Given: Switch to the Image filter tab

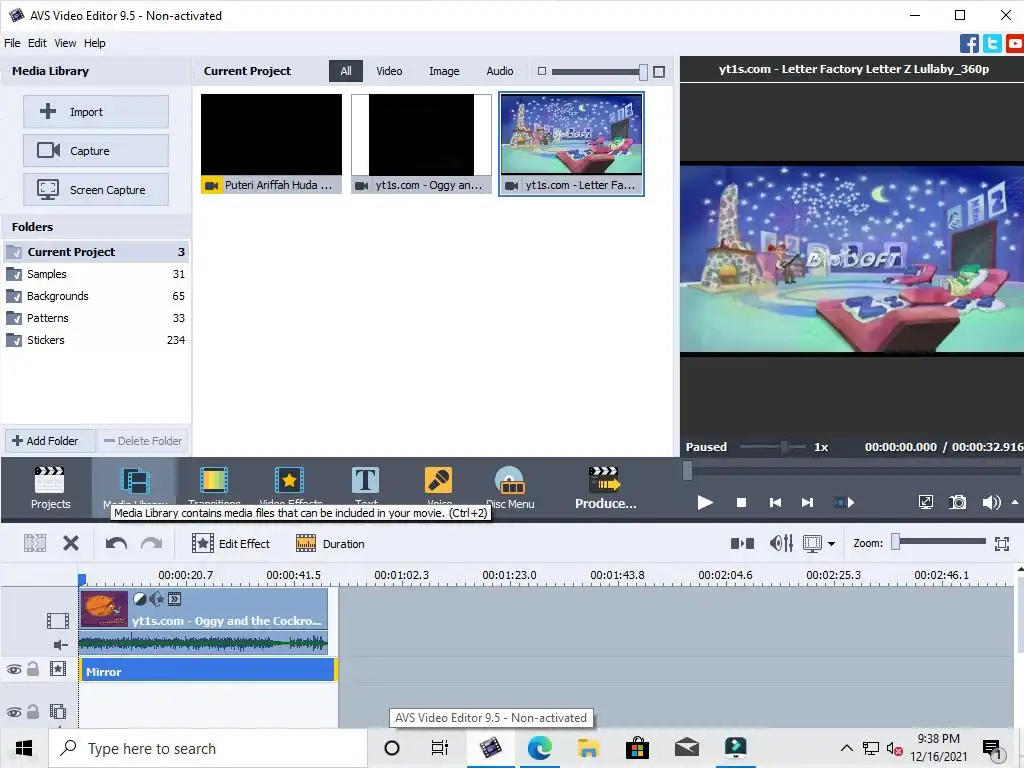Looking at the screenshot, I should 443,71.
